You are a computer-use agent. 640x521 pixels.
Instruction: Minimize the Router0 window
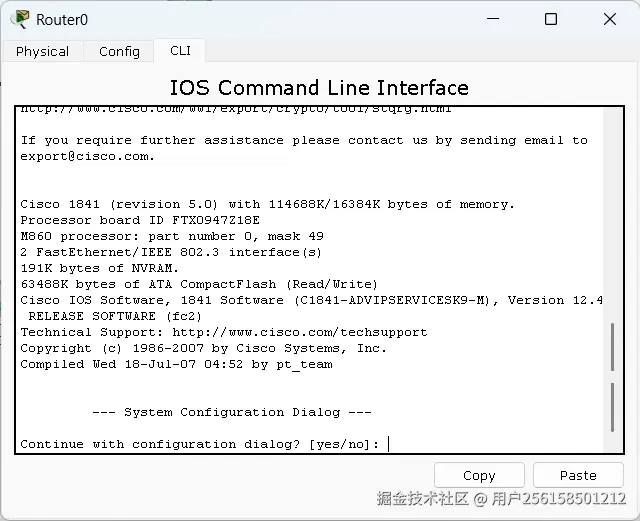[493, 19]
